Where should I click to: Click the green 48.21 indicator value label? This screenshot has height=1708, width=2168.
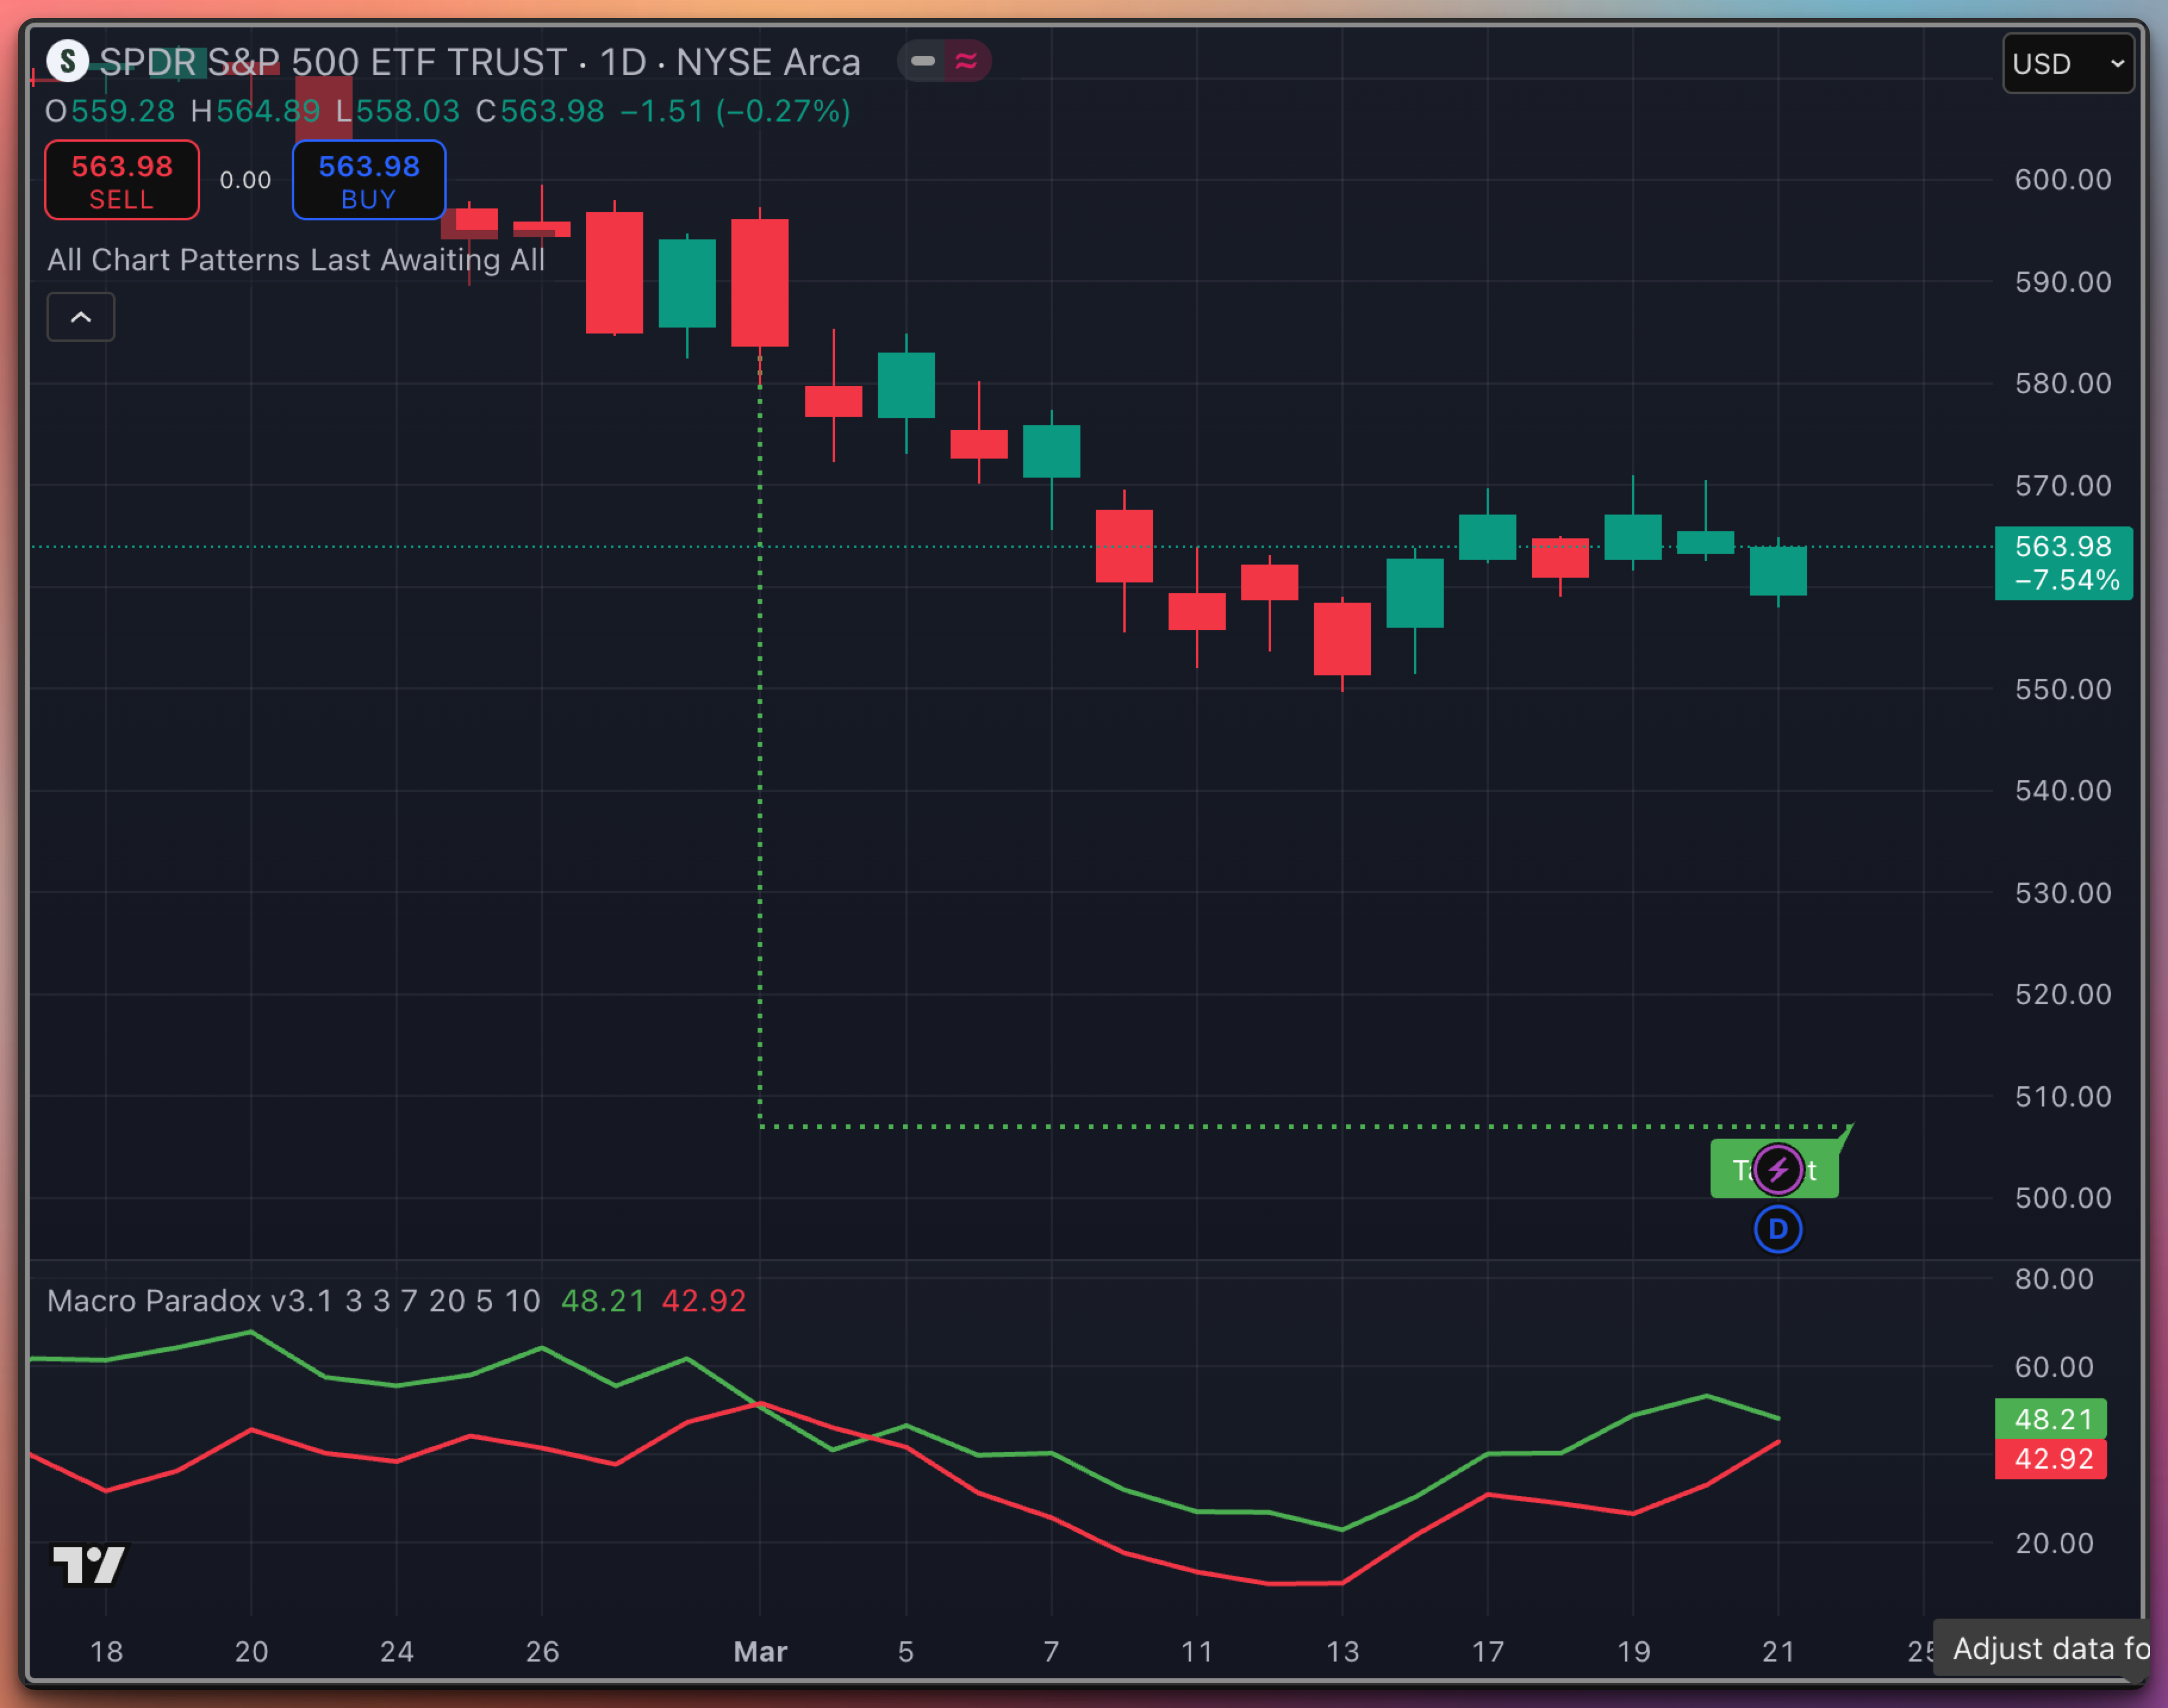pyautogui.click(x=2051, y=1419)
